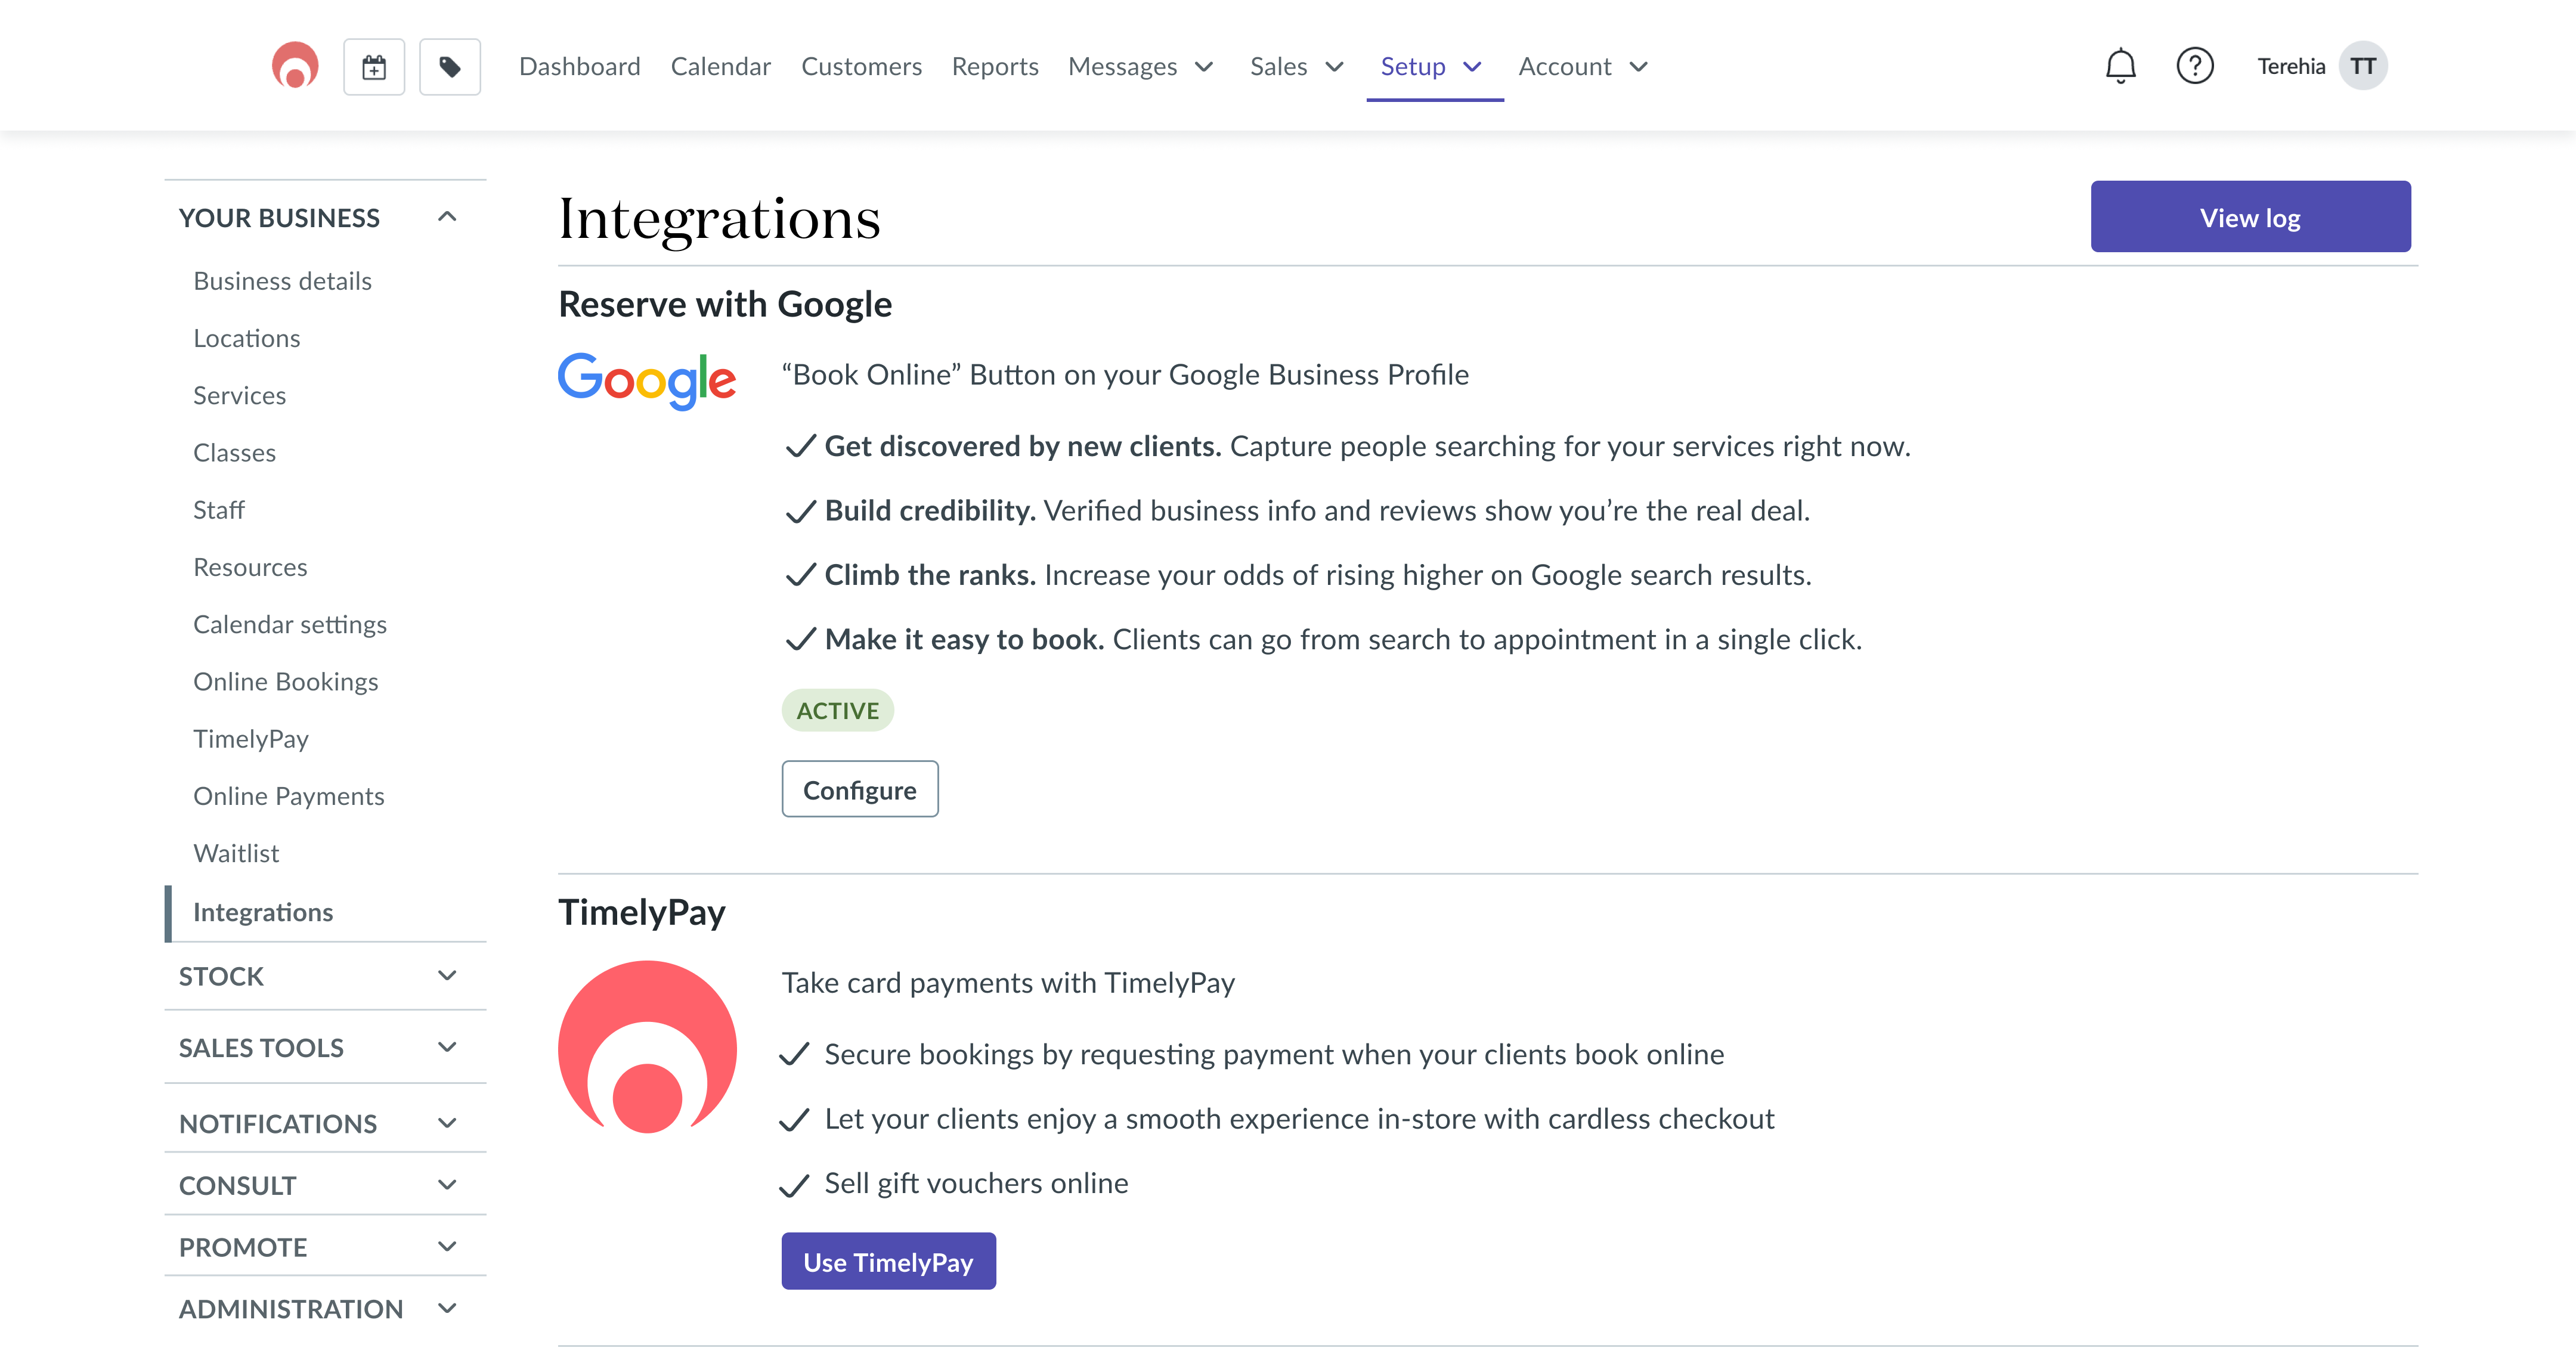Image resolution: width=2576 pixels, height=1363 pixels.
Task: Open the Reports menu item
Action: click(x=995, y=66)
